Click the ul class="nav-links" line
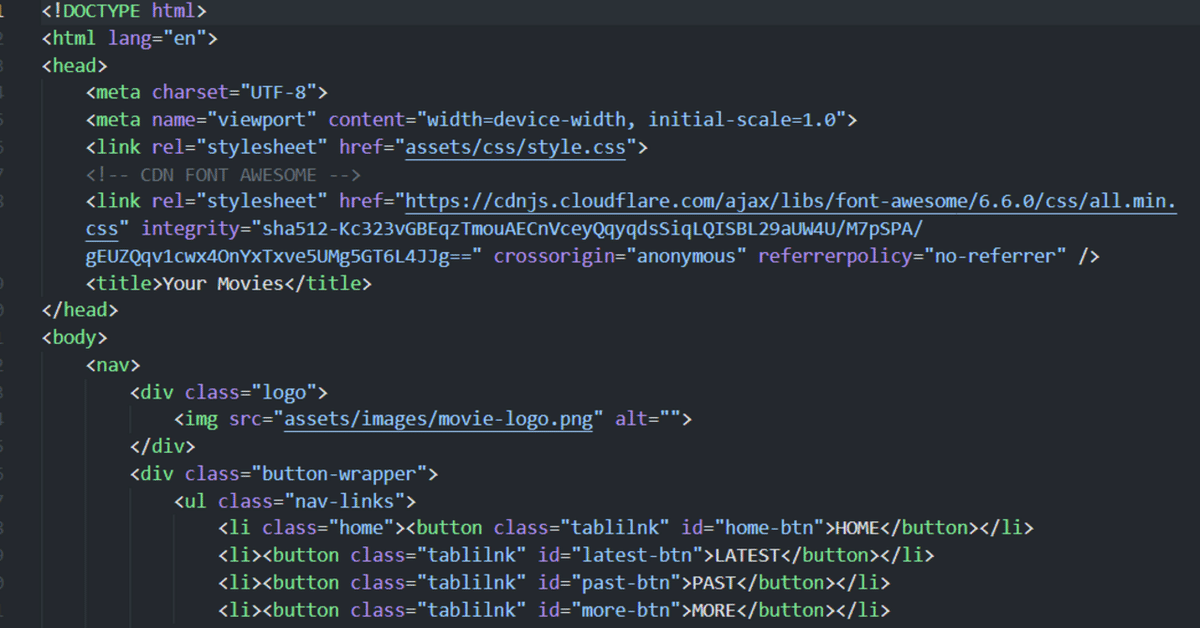 coord(295,501)
